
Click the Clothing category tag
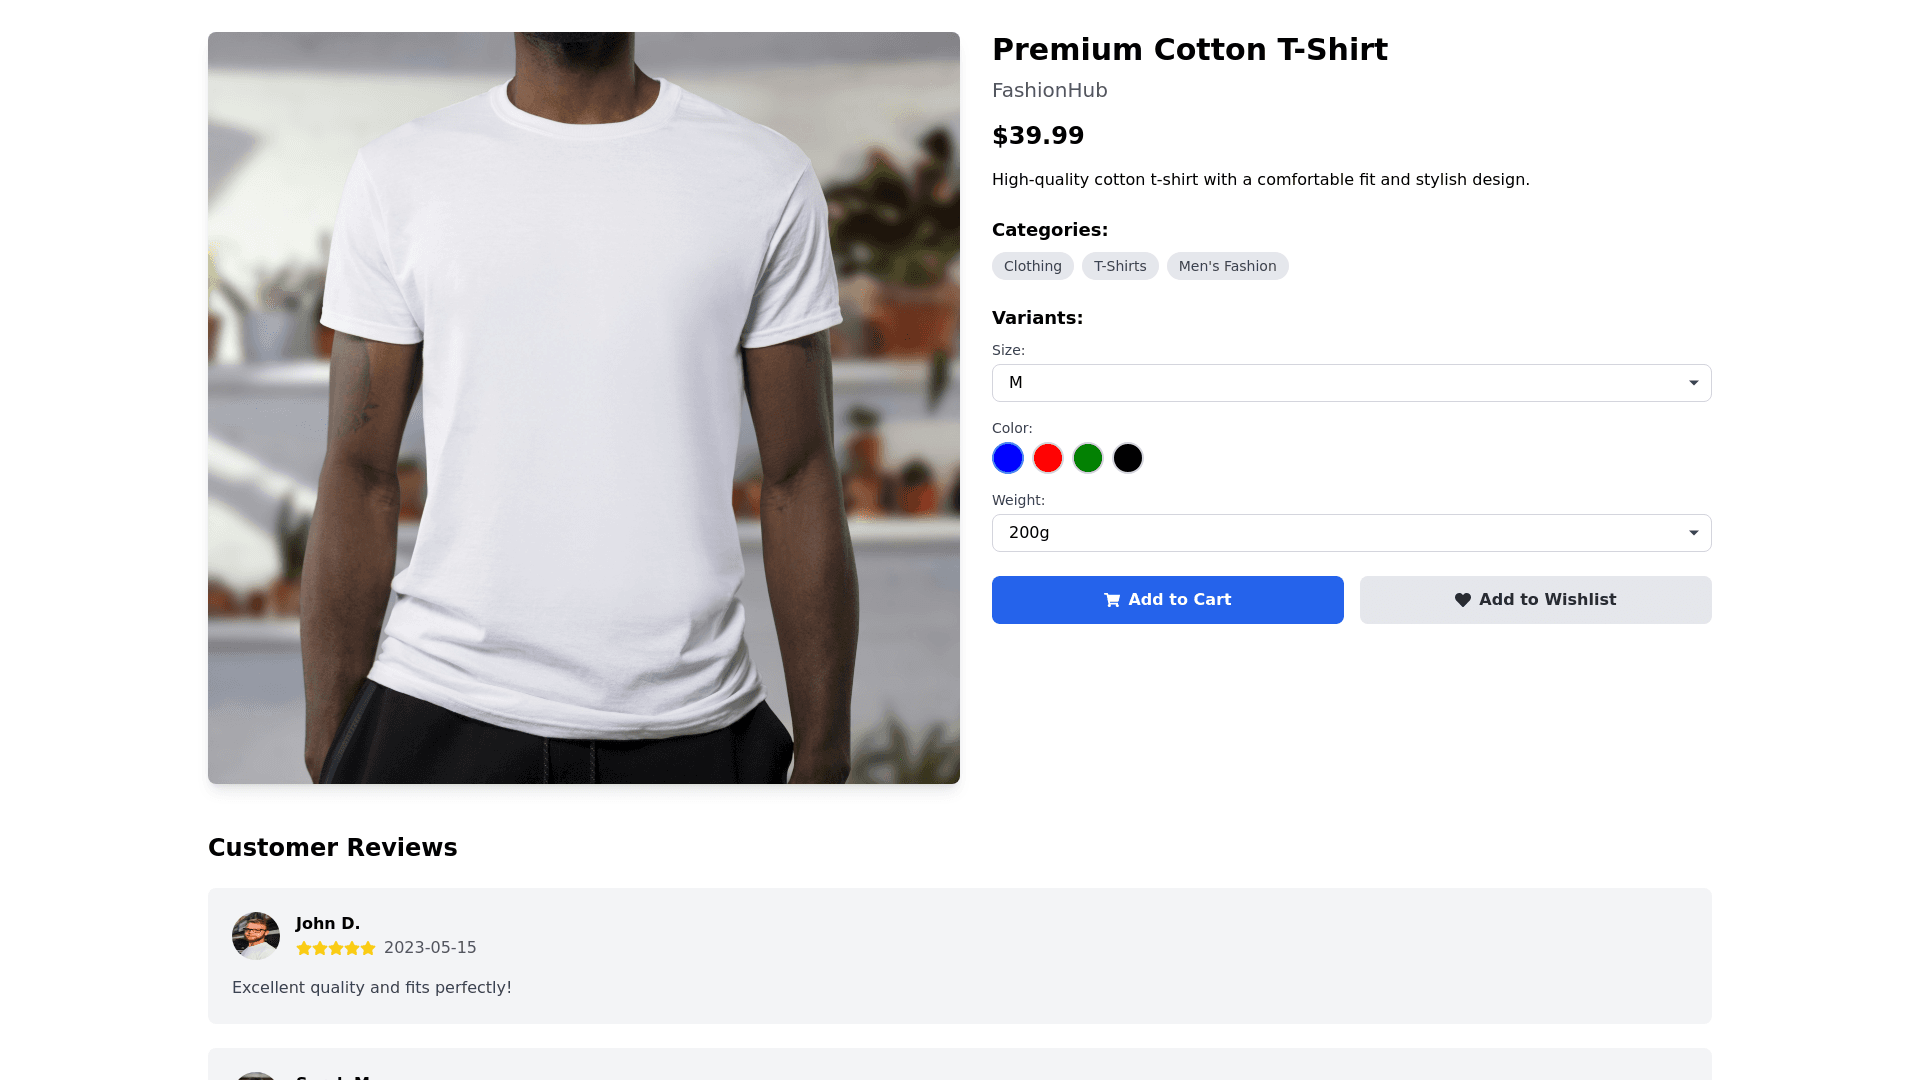(x=1033, y=266)
